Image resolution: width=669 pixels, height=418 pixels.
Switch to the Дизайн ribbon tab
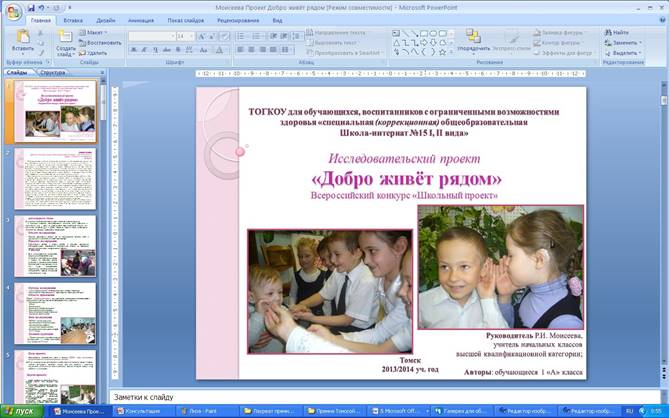point(105,20)
